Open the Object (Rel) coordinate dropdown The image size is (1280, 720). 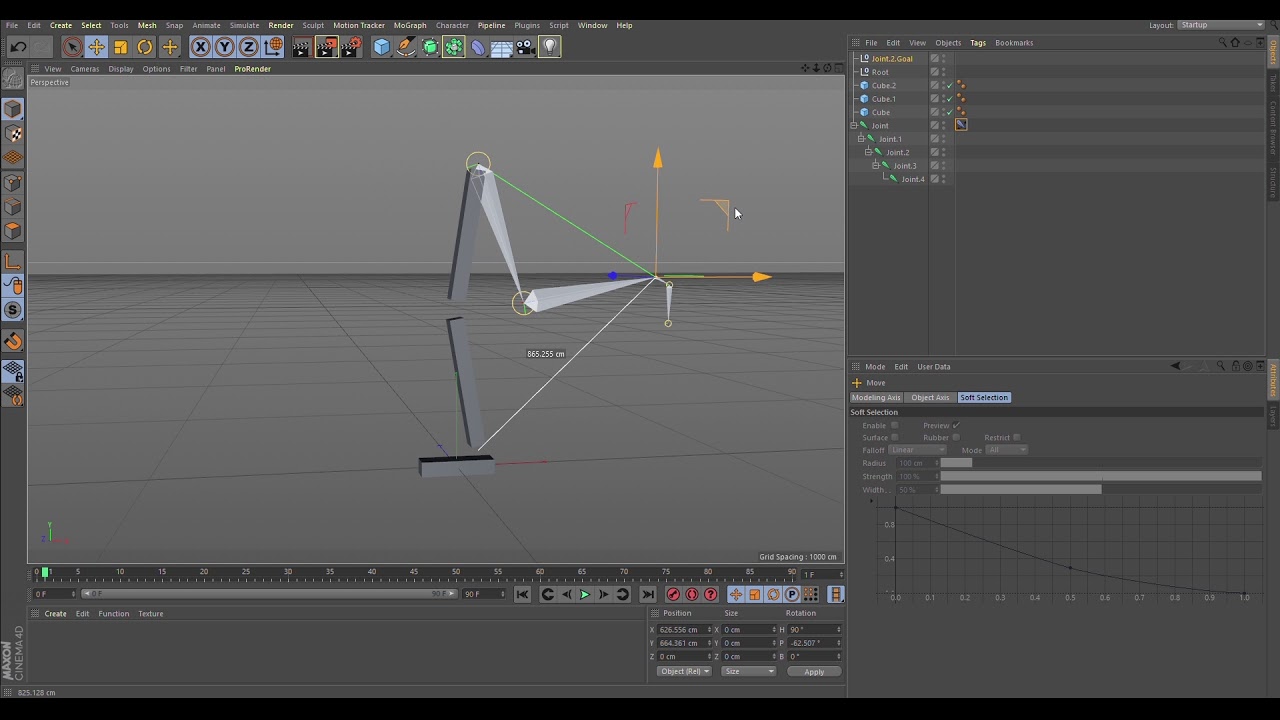click(x=684, y=672)
